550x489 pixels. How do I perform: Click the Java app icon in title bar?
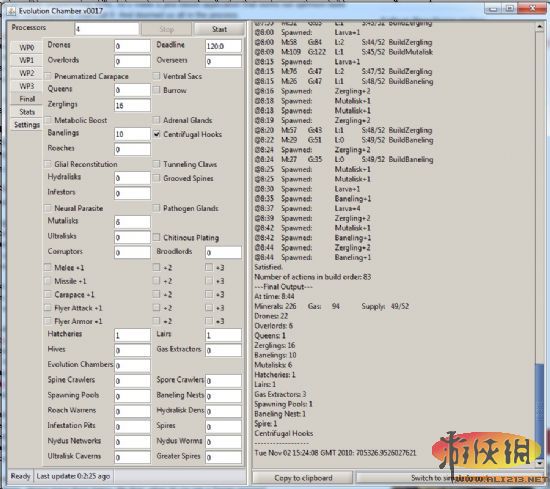click(x=11, y=11)
